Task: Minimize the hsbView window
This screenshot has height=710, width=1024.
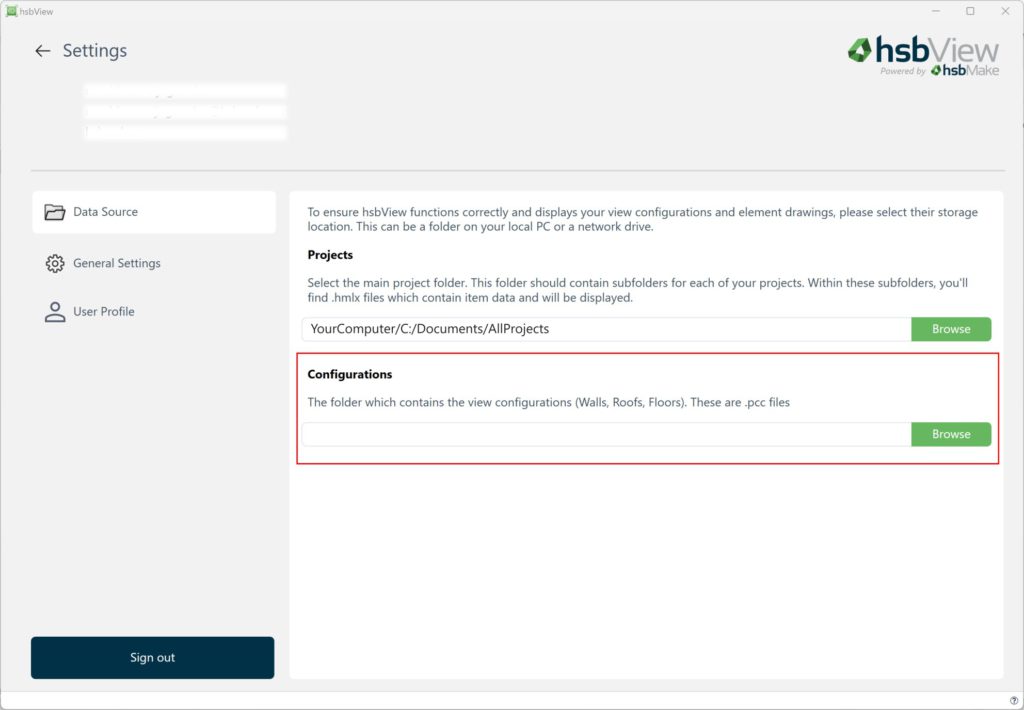Action: click(935, 11)
